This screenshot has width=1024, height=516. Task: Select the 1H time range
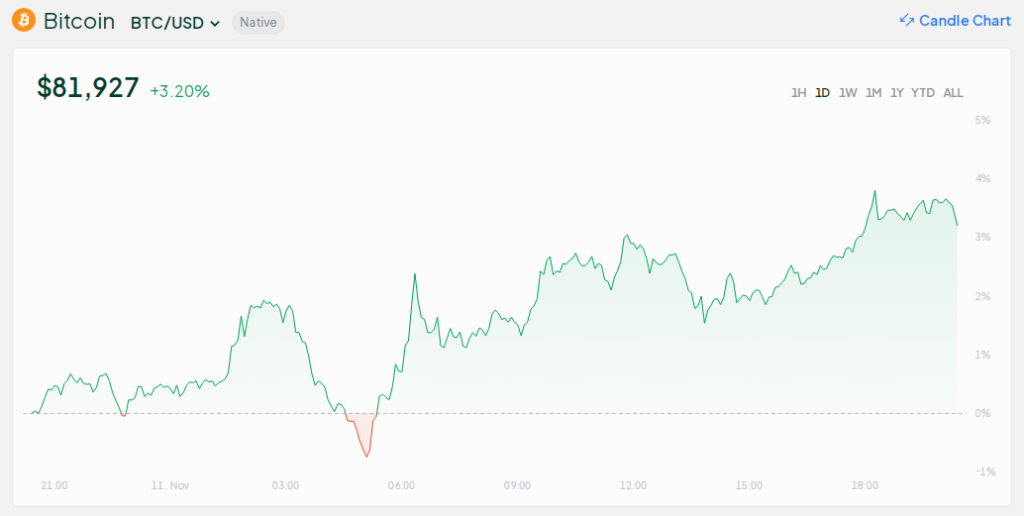click(798, 93)
